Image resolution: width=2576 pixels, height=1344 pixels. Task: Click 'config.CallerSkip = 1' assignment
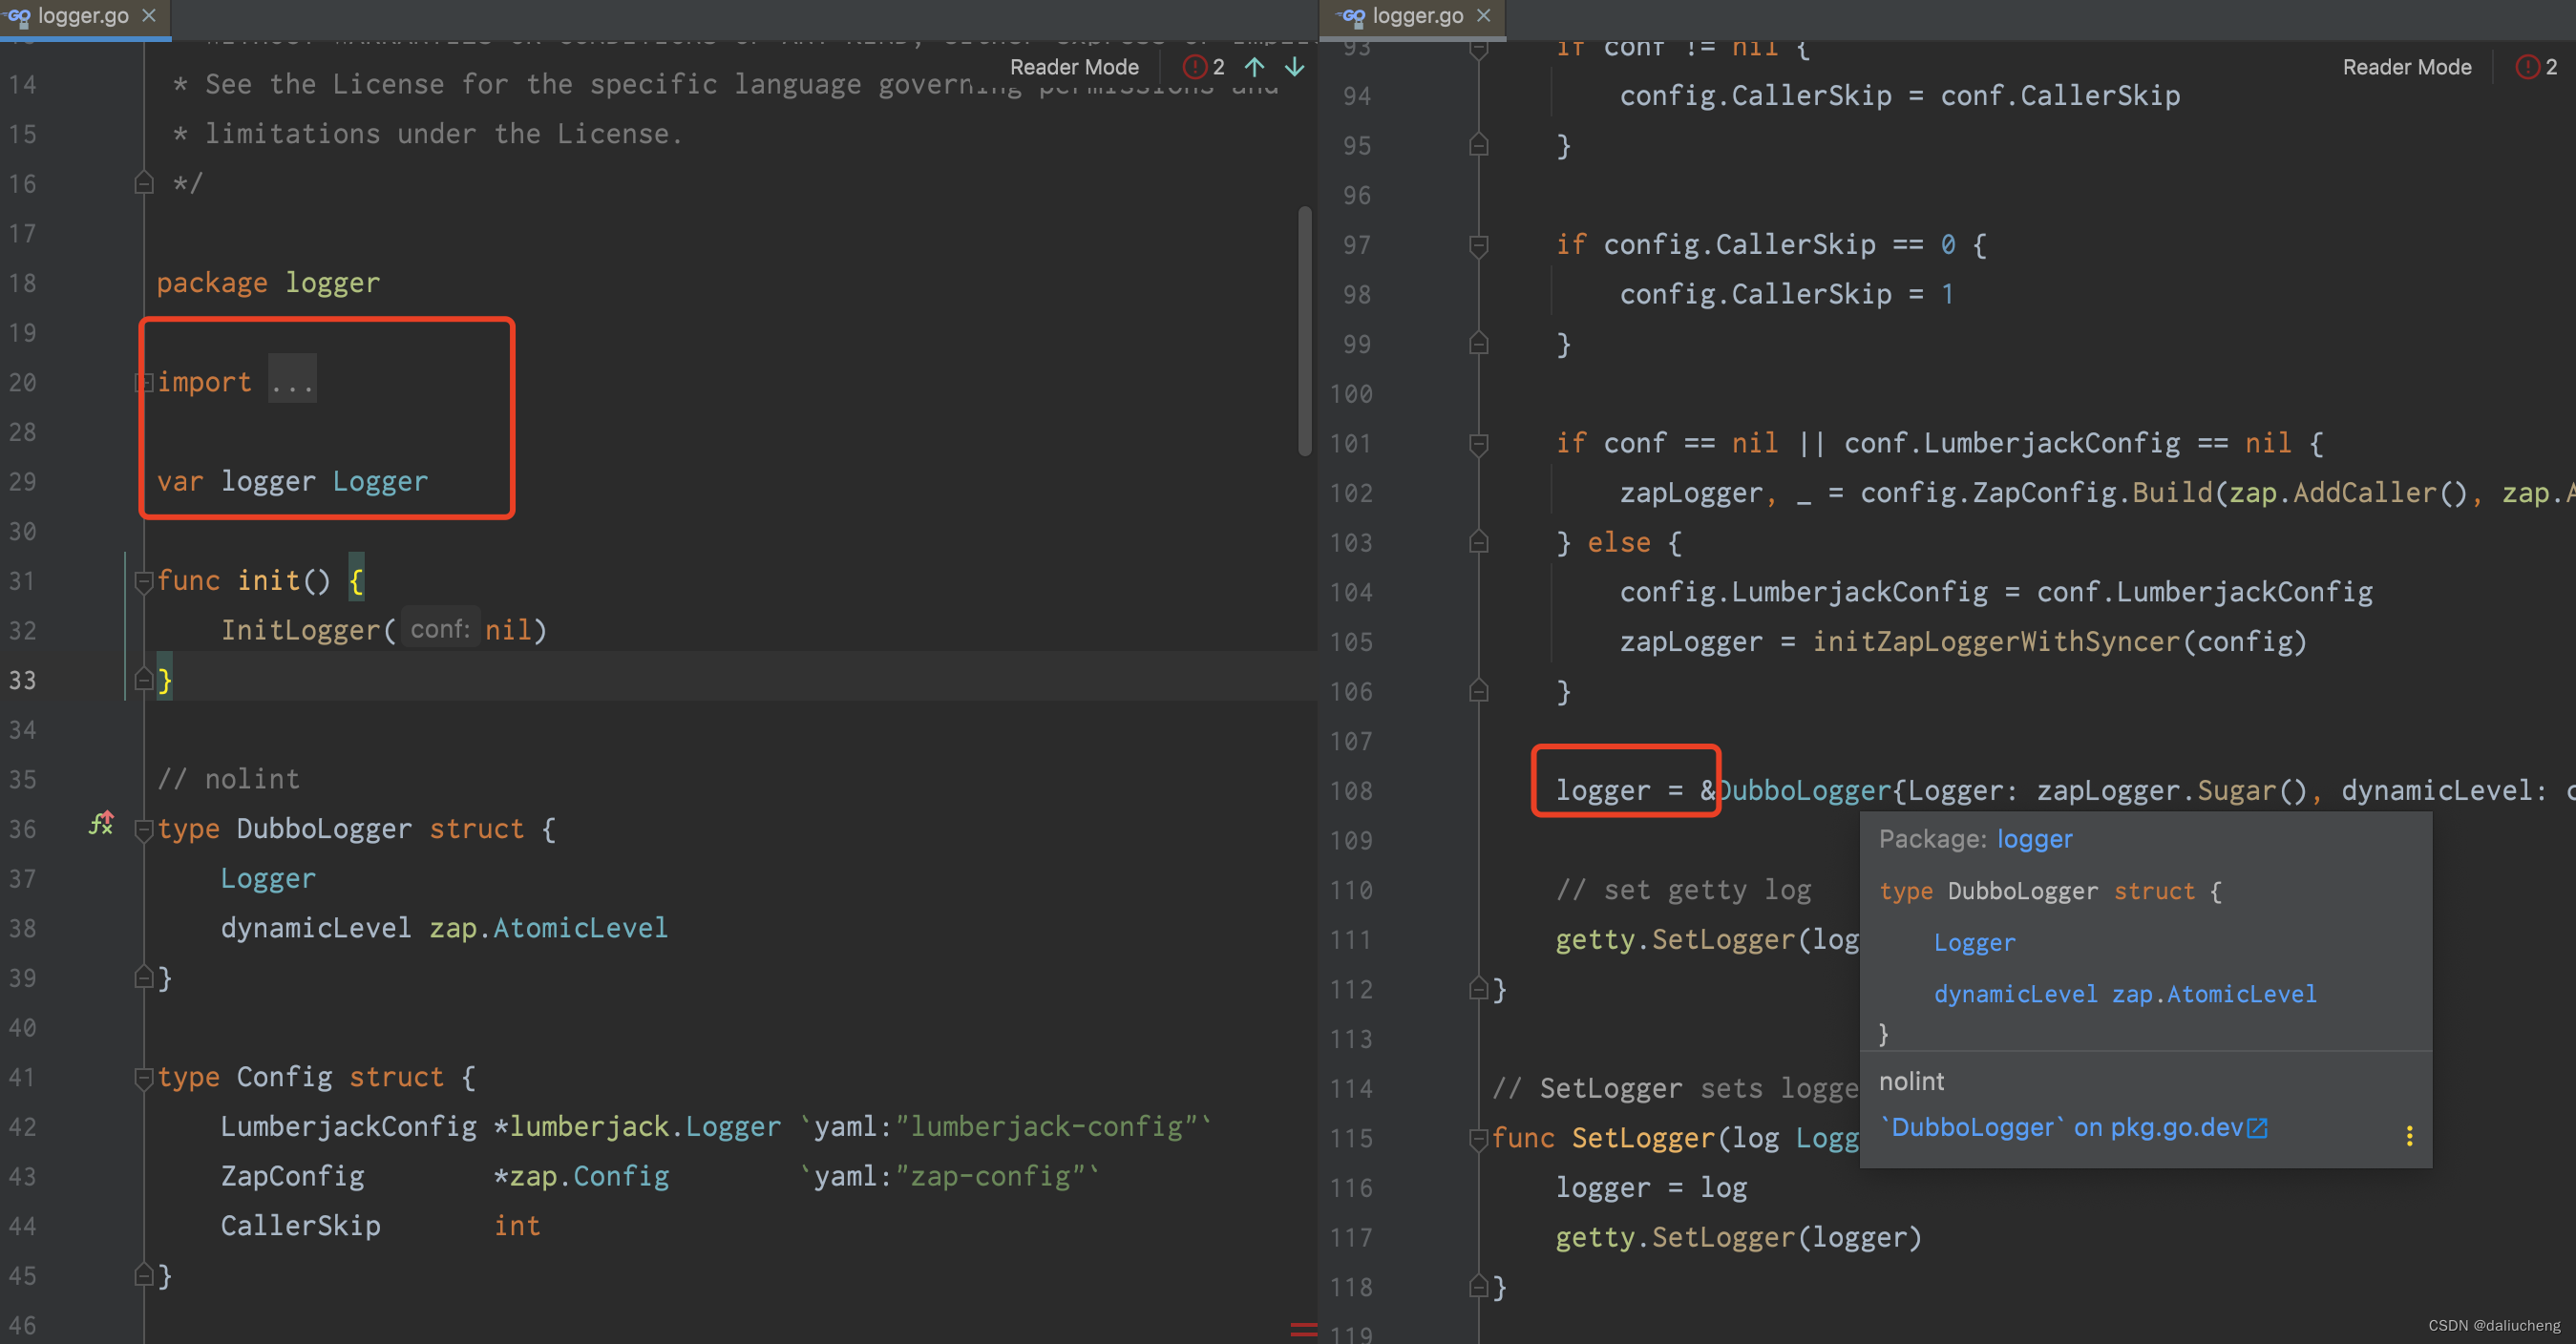point(1787,294)
